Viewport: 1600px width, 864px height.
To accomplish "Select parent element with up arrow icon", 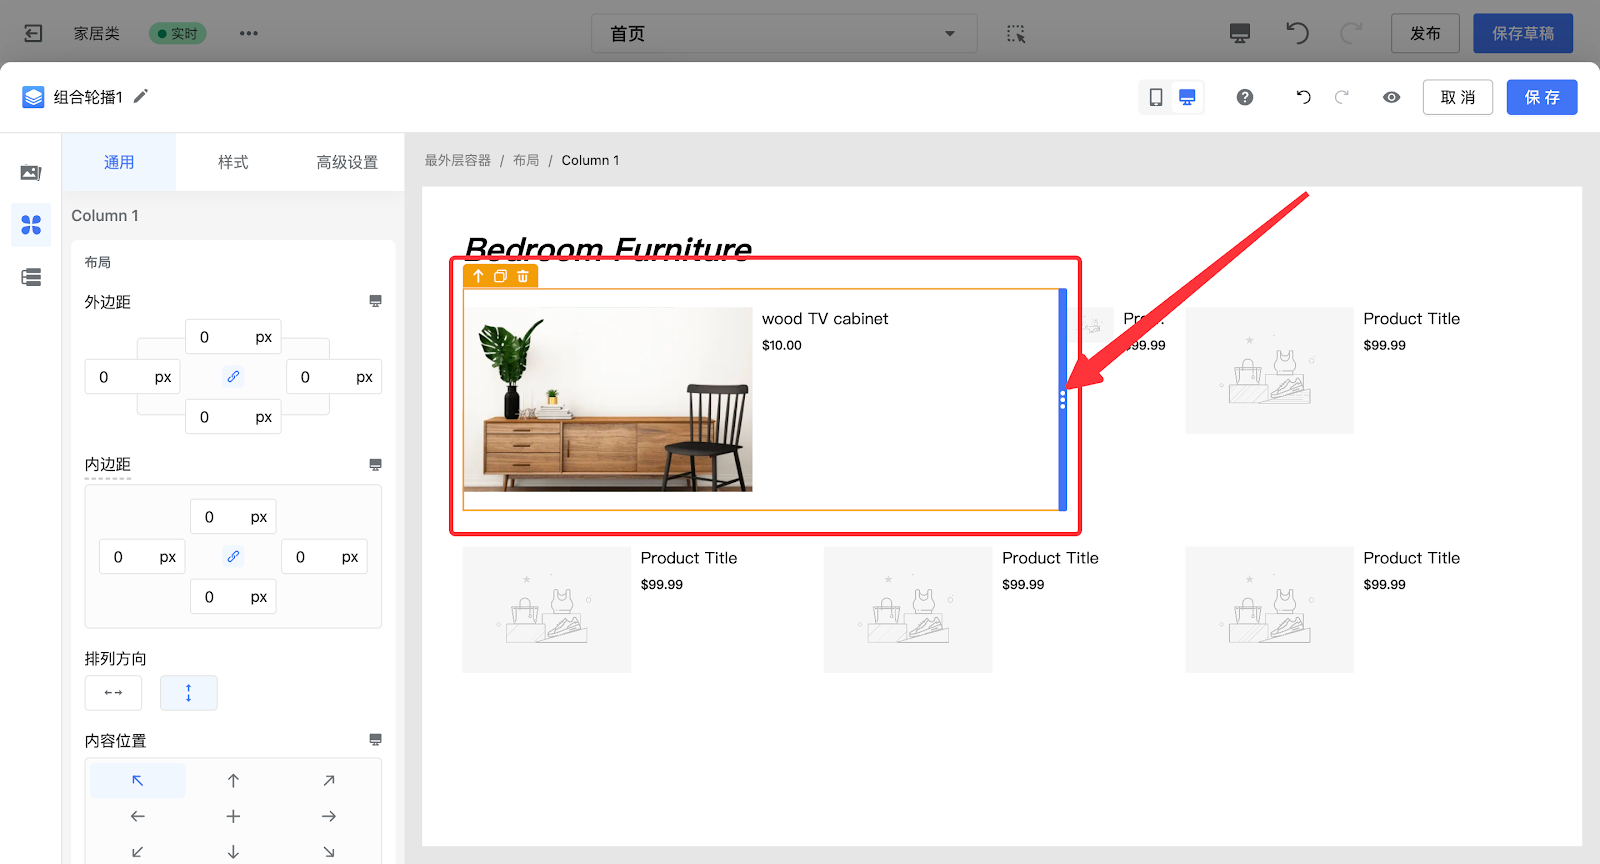I will click(478, 276).
